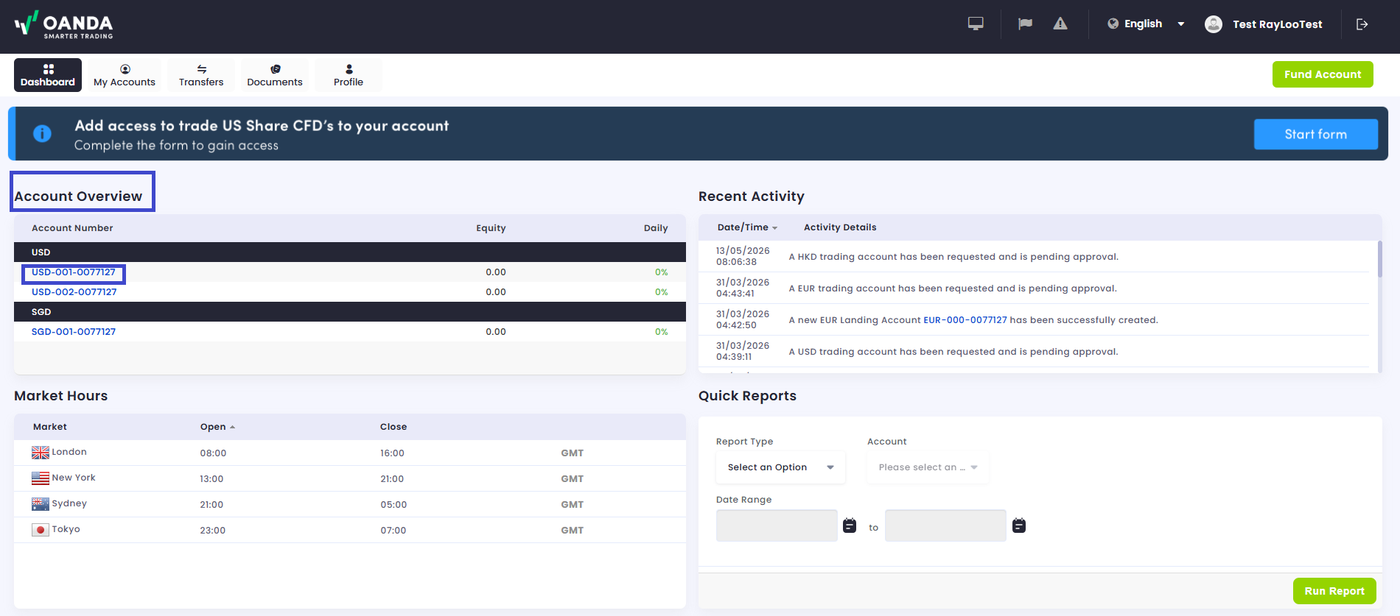This screenshot has width=1400, height=616.
Task: Click the Tokyo Japan flag icon
Action: 40,530
